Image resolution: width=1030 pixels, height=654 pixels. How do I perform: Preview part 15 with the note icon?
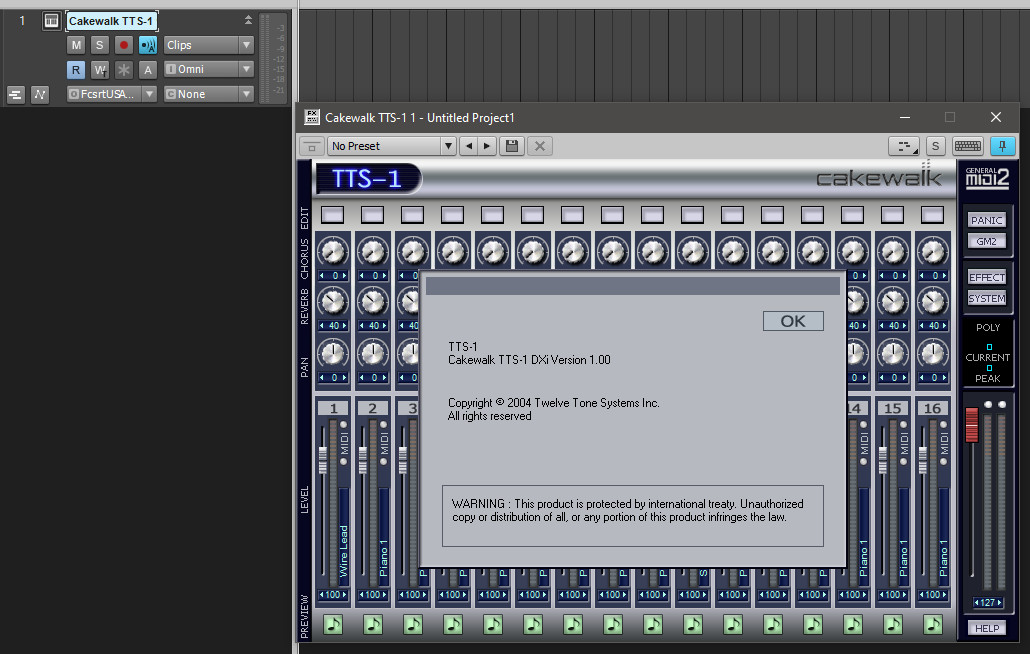(x=893, y=624)
